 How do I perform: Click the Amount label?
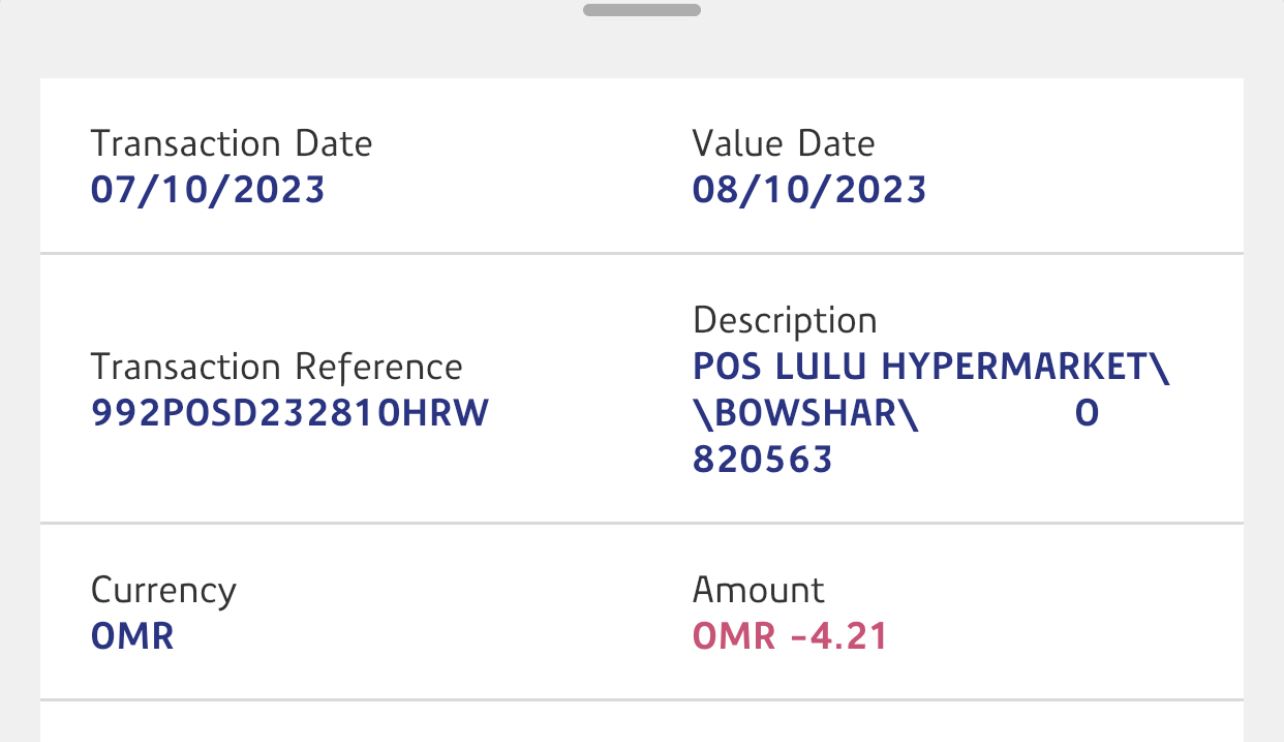(758, 590)
